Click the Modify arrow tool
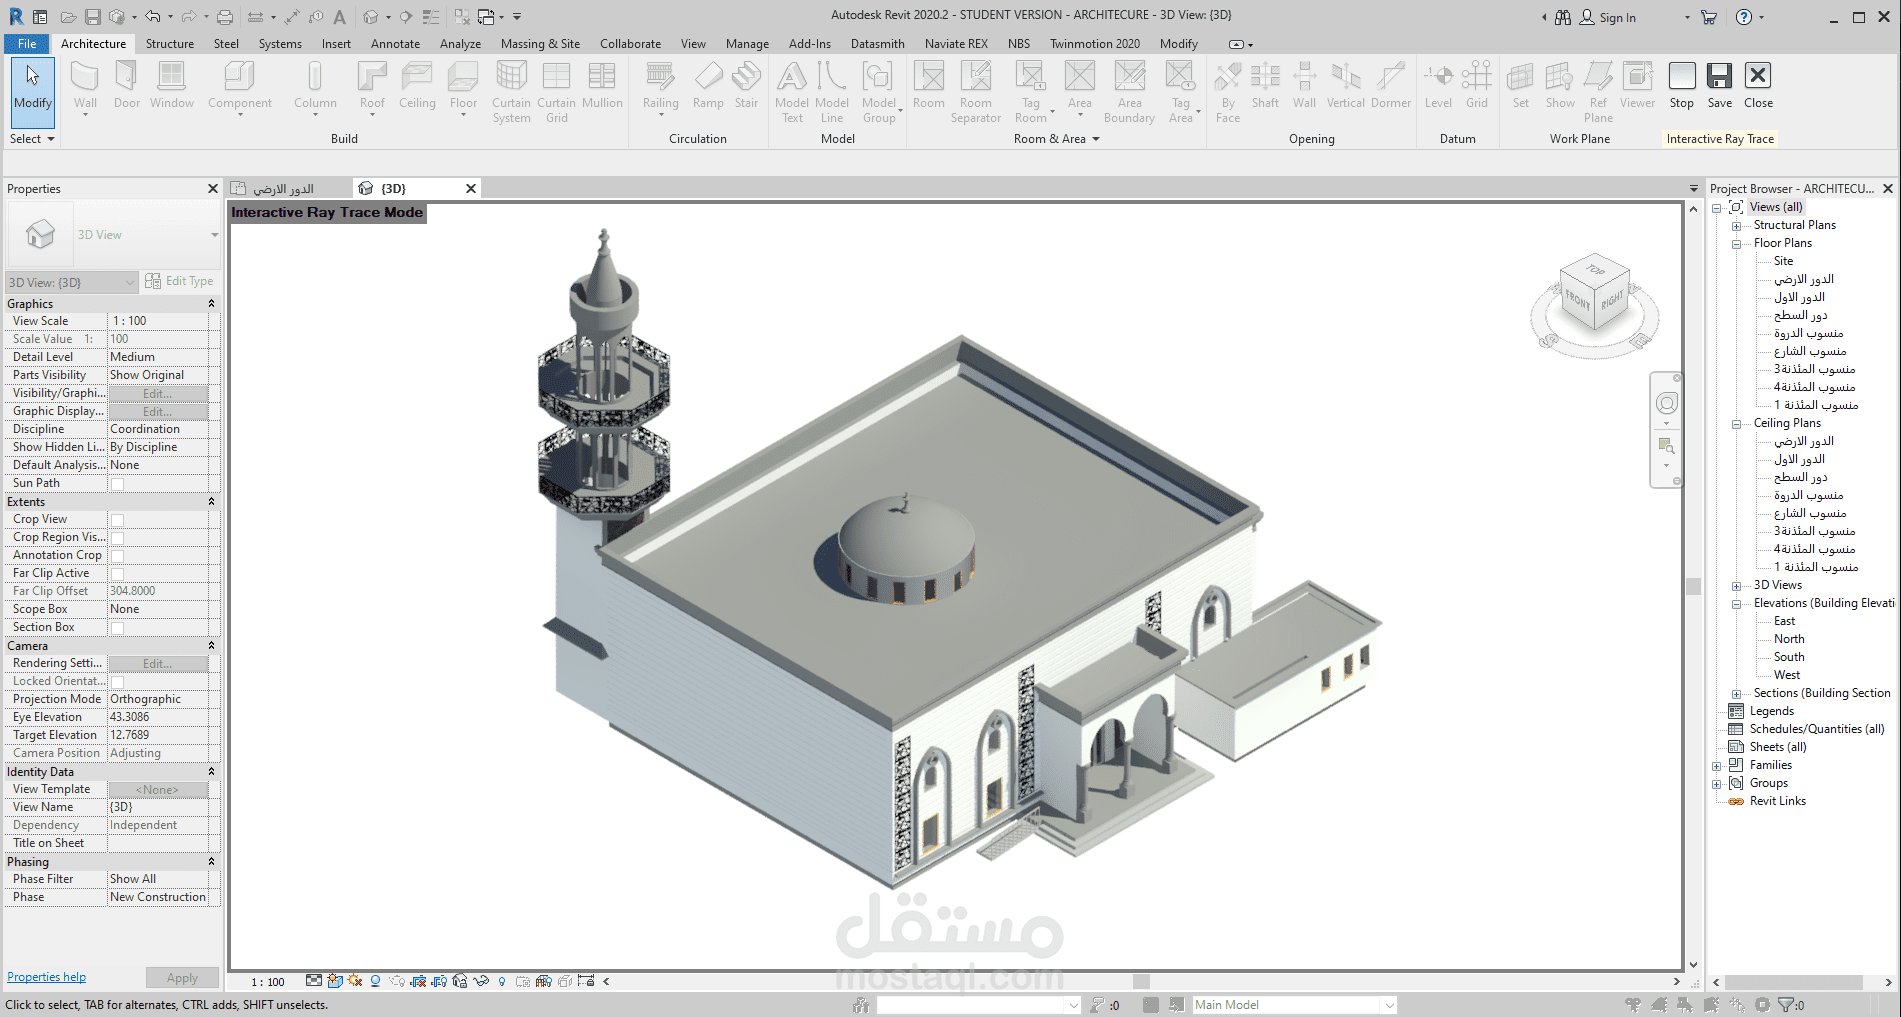Image resolution: width=1901 pixels, height=1017 pixels. coord(33,86)
